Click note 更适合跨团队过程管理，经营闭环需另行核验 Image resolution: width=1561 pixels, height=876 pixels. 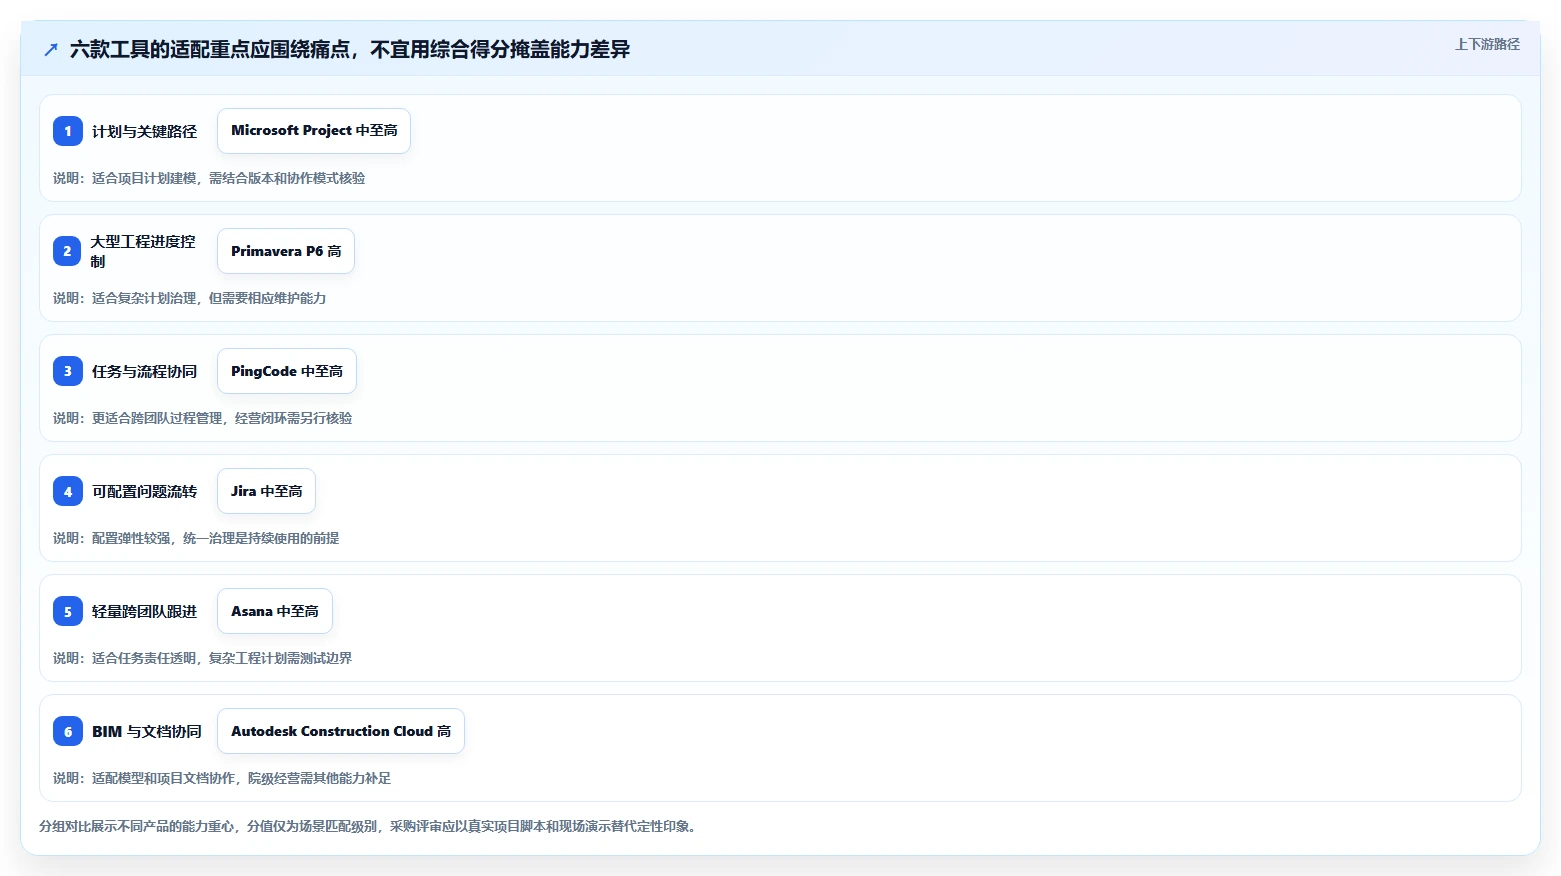(203, 418)
